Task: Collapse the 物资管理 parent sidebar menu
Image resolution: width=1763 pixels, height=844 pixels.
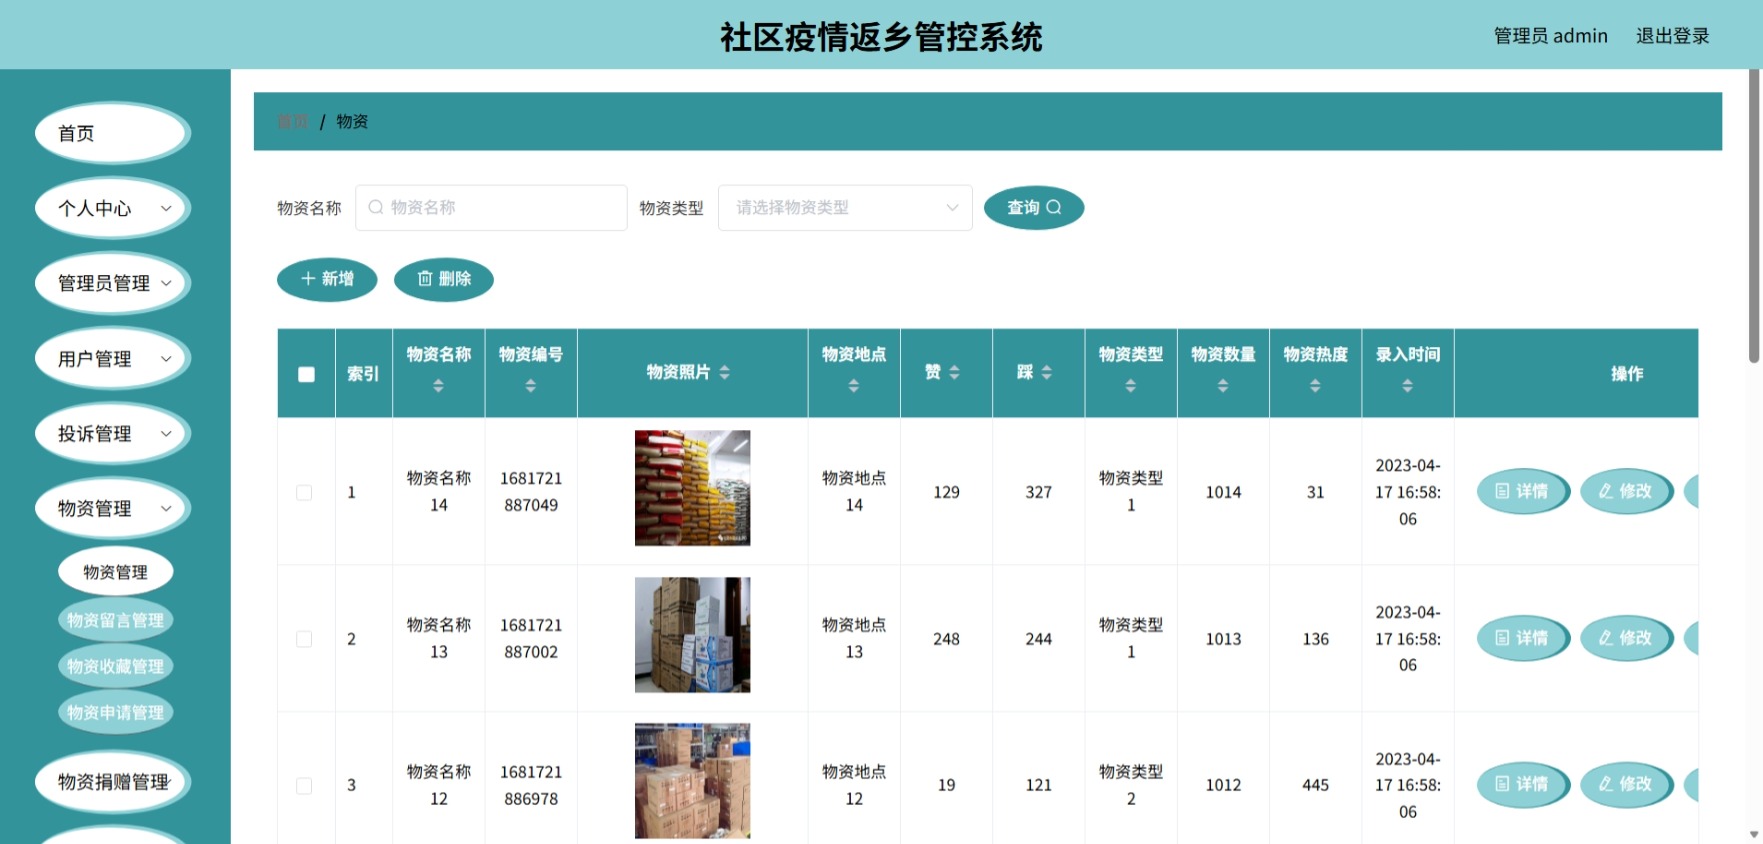Action: click(112, 508)
